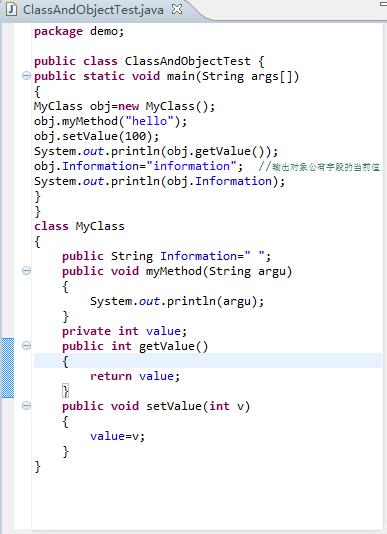
Task: Click on 'package demo;' line
Action: point(79,31)
